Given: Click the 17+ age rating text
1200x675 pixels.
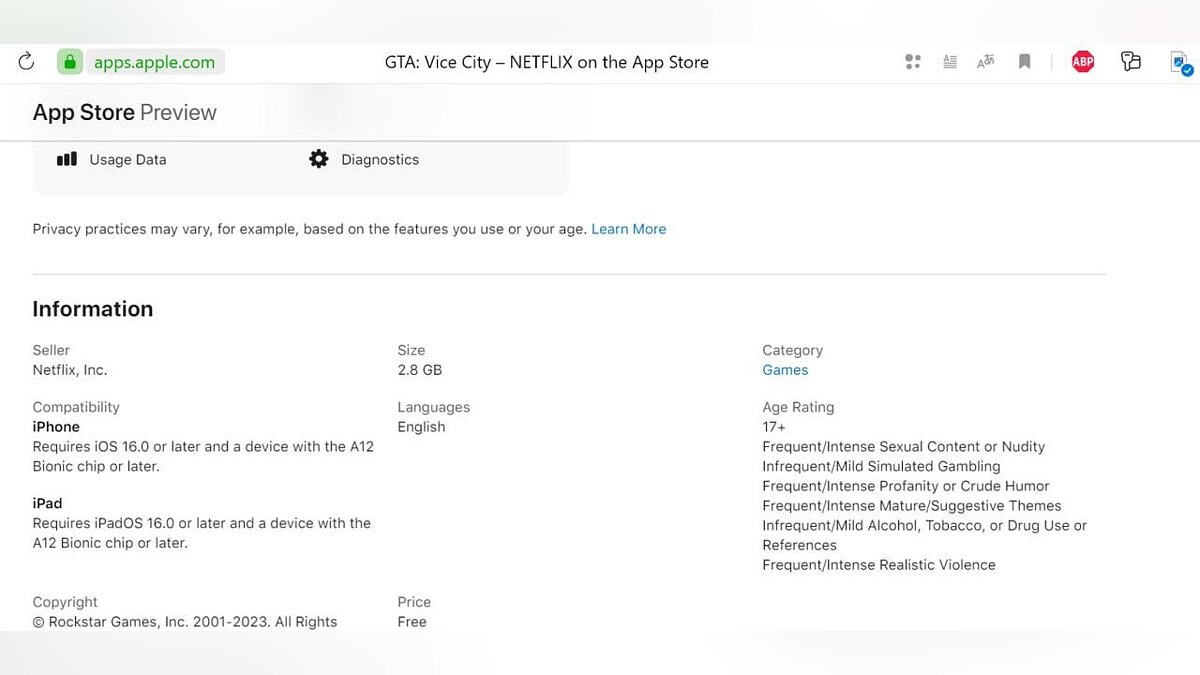Looking at the screenshot, I should pyautogui.click(x=774, y=427).
